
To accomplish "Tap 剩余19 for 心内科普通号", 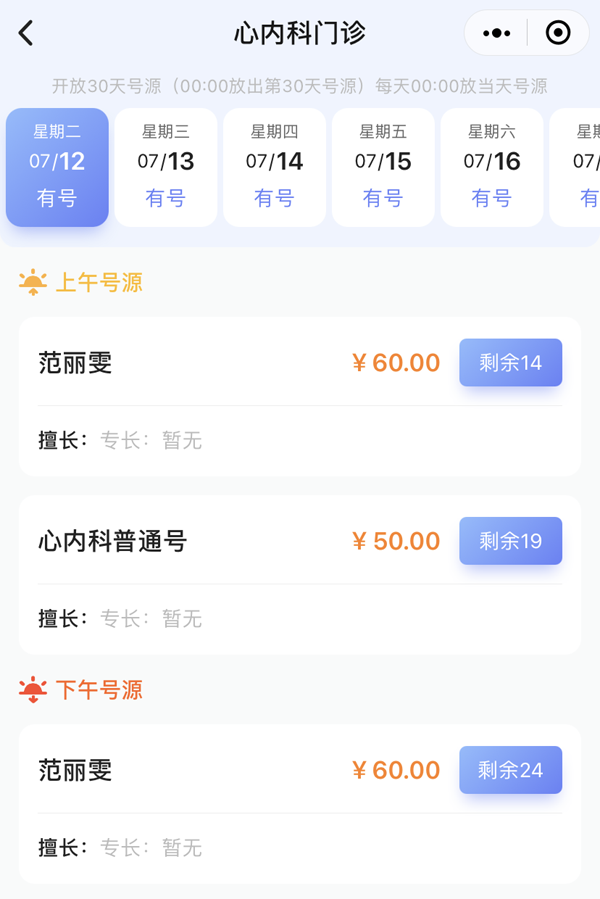I will [510, 541].
